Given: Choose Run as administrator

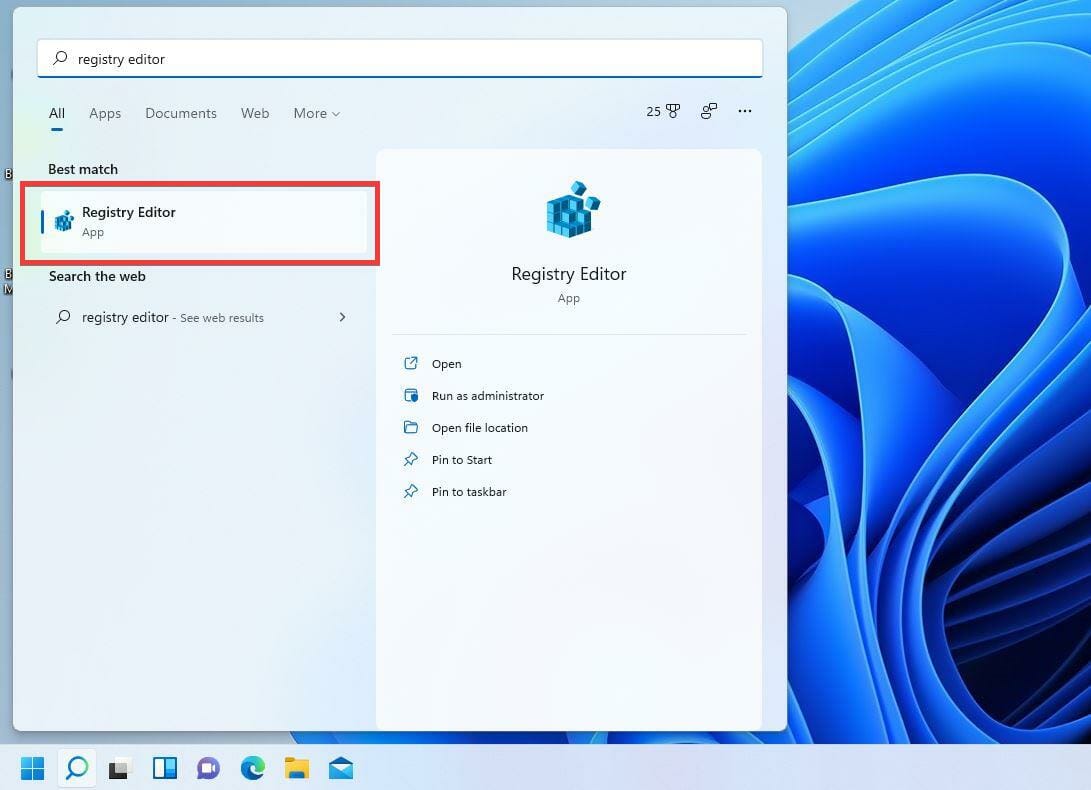Looking at the screenshot, I should pos(488,395).
